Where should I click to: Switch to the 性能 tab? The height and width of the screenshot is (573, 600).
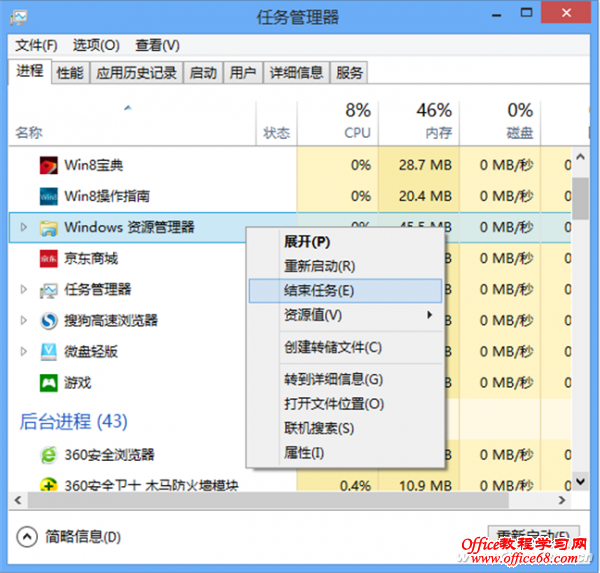tap(70, 72)
